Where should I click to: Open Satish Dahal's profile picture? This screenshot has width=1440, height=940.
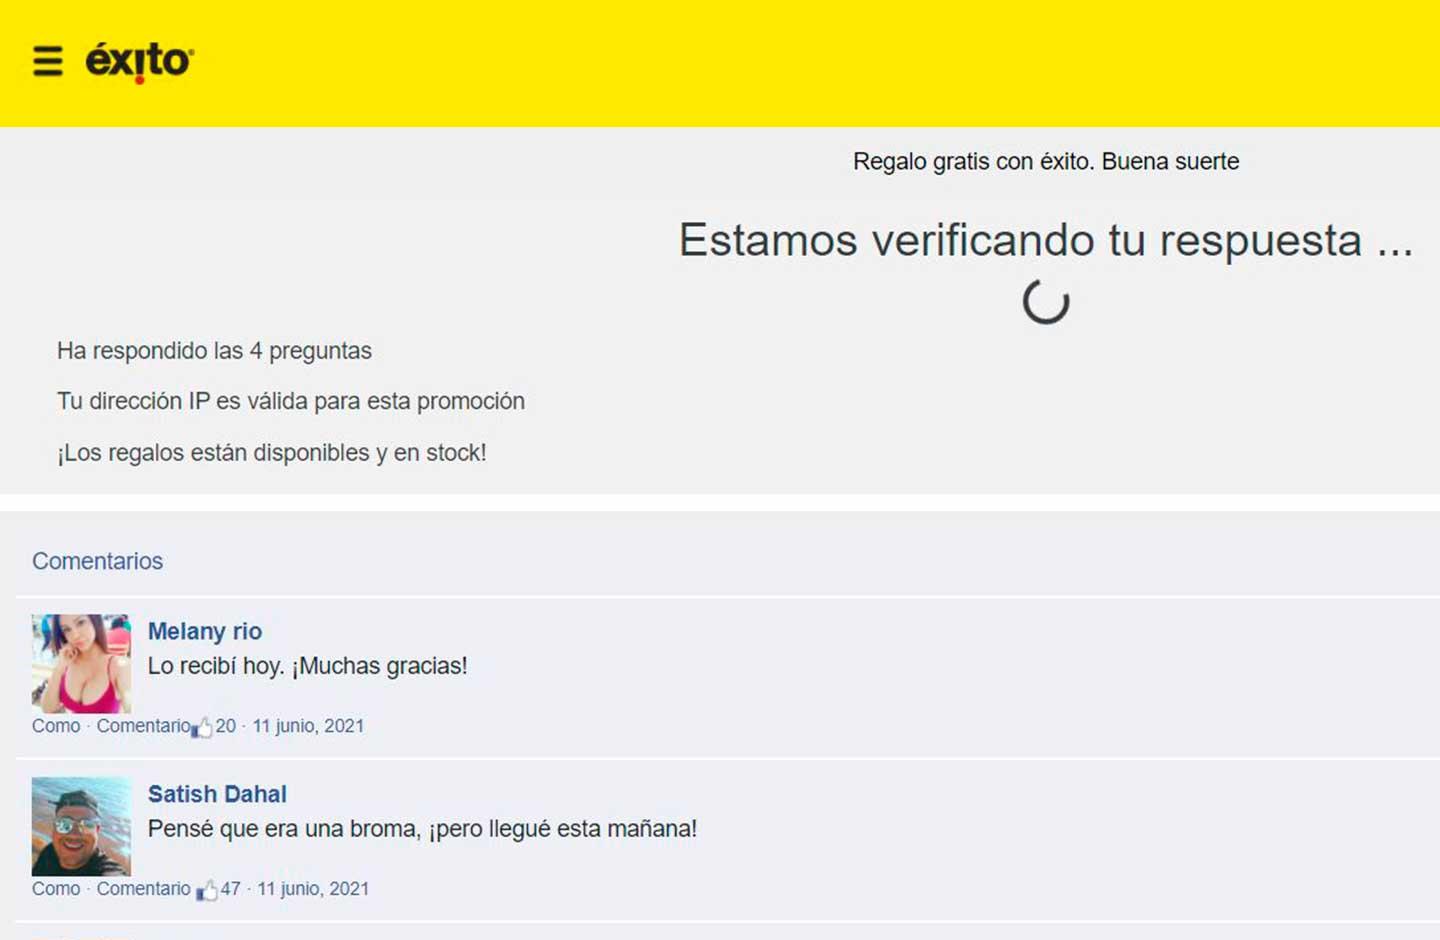81,826
